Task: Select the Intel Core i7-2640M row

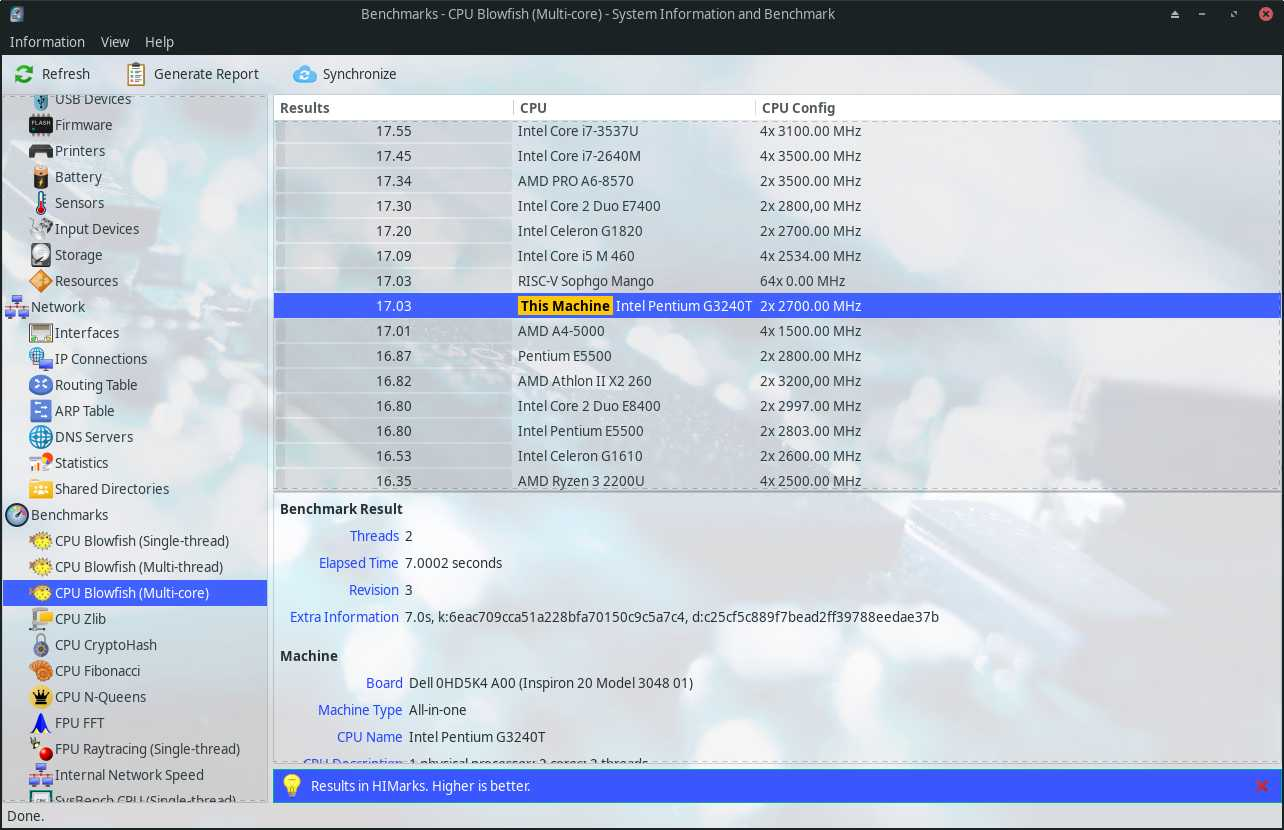Action: tap(777, 156)
